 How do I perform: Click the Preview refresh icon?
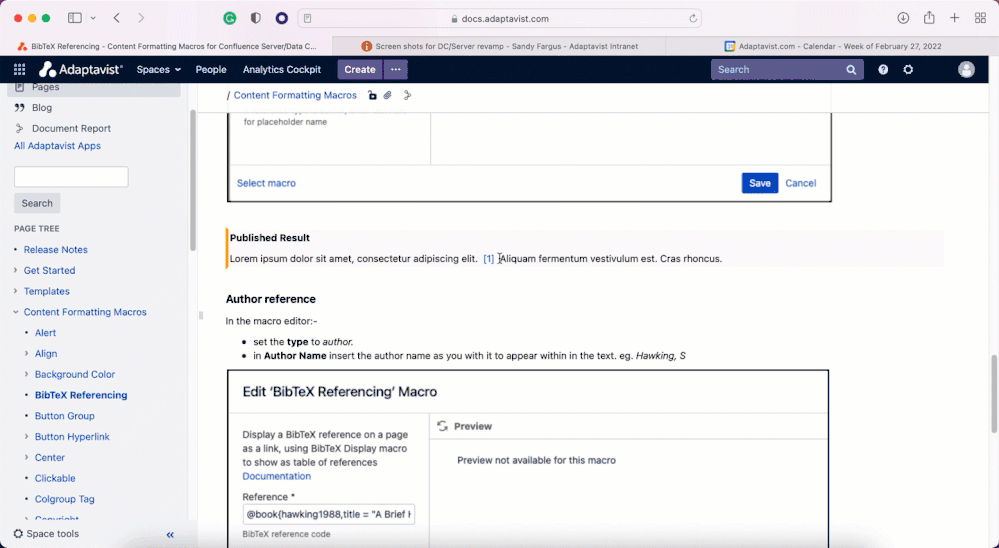pos(442,426)
